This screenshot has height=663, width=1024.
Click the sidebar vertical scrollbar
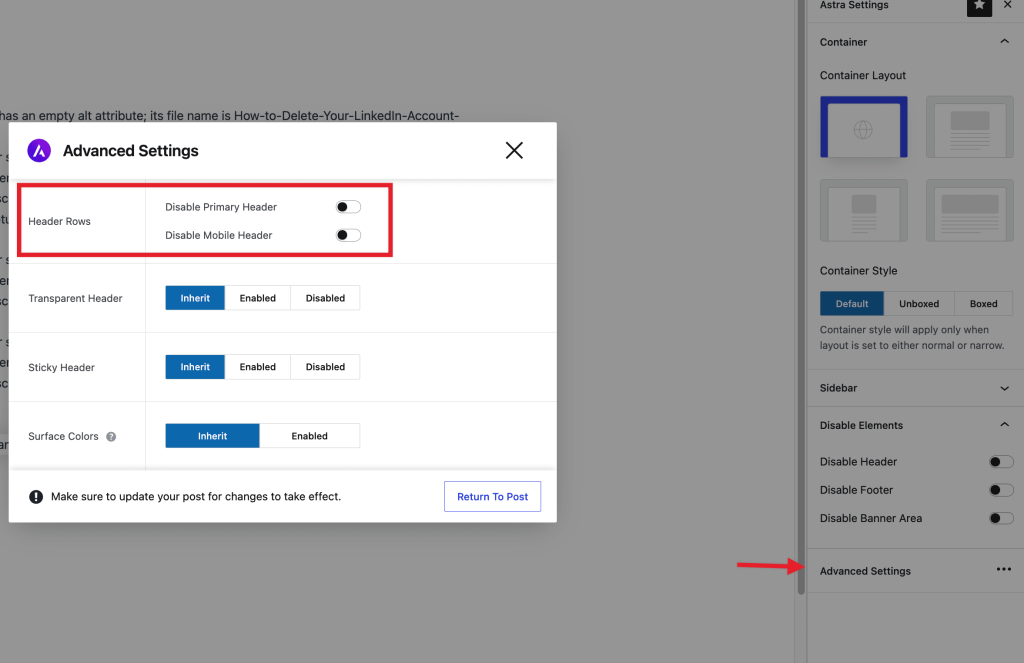(x=801, y=297)
